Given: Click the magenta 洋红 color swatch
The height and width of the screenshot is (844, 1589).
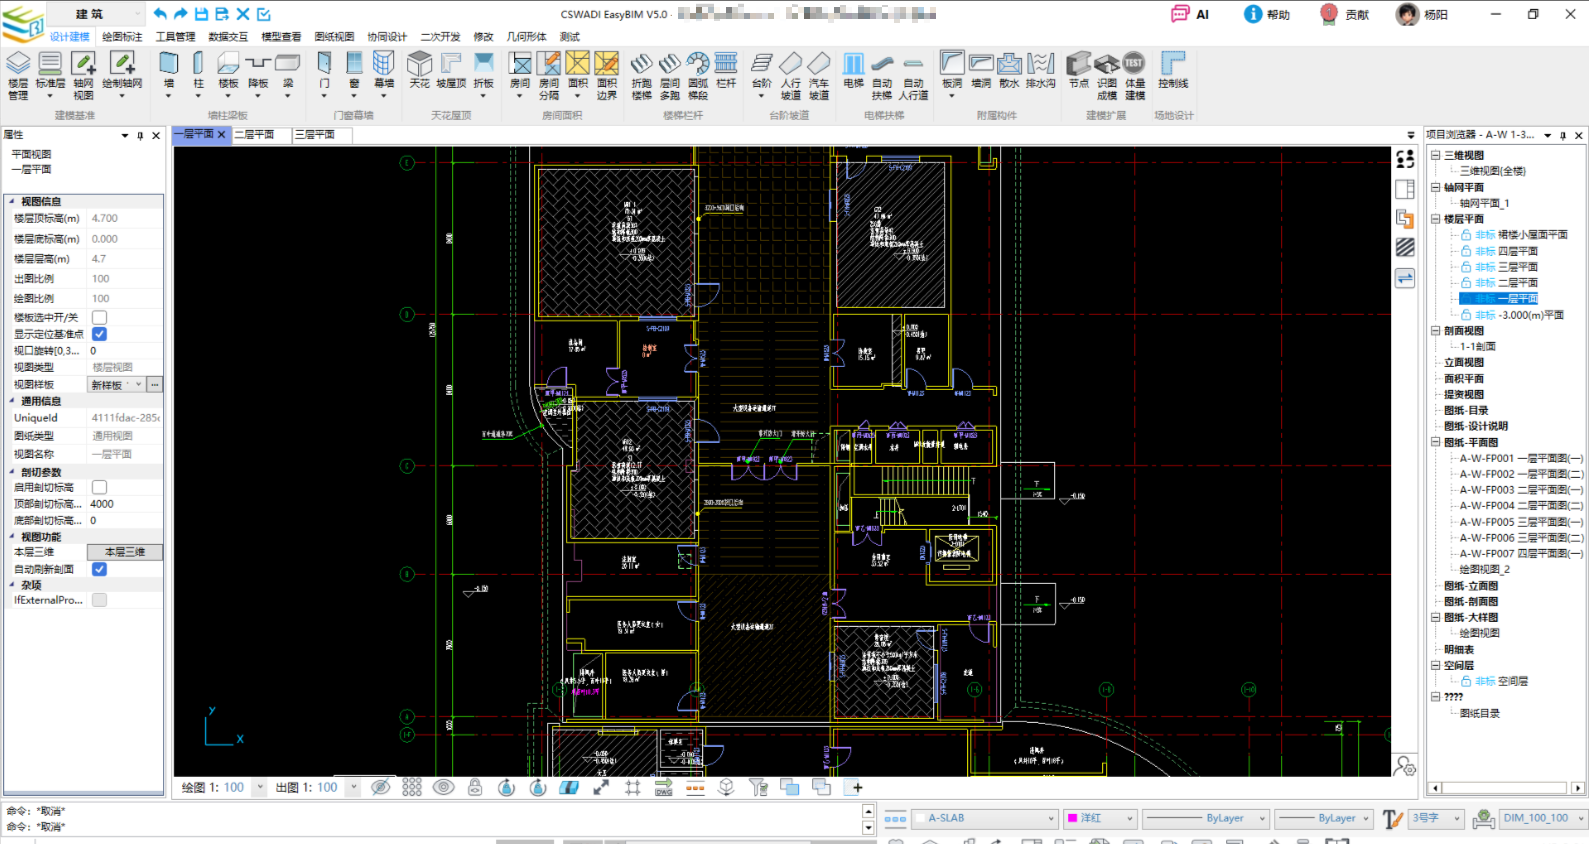Looking at the screenshot, I should pos(1072,818).
